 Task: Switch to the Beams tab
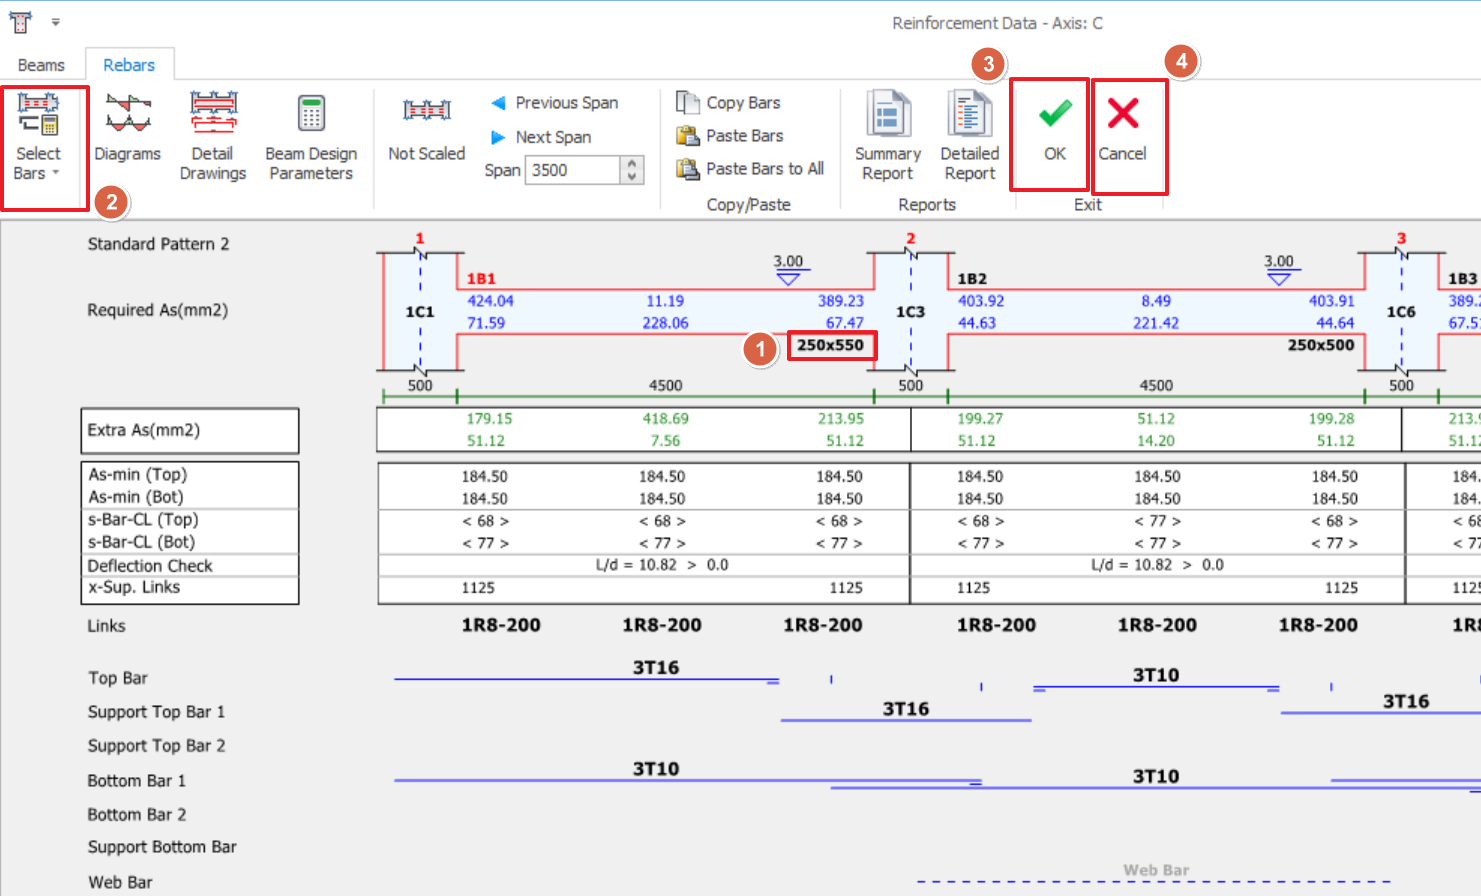tap(41, 65)
